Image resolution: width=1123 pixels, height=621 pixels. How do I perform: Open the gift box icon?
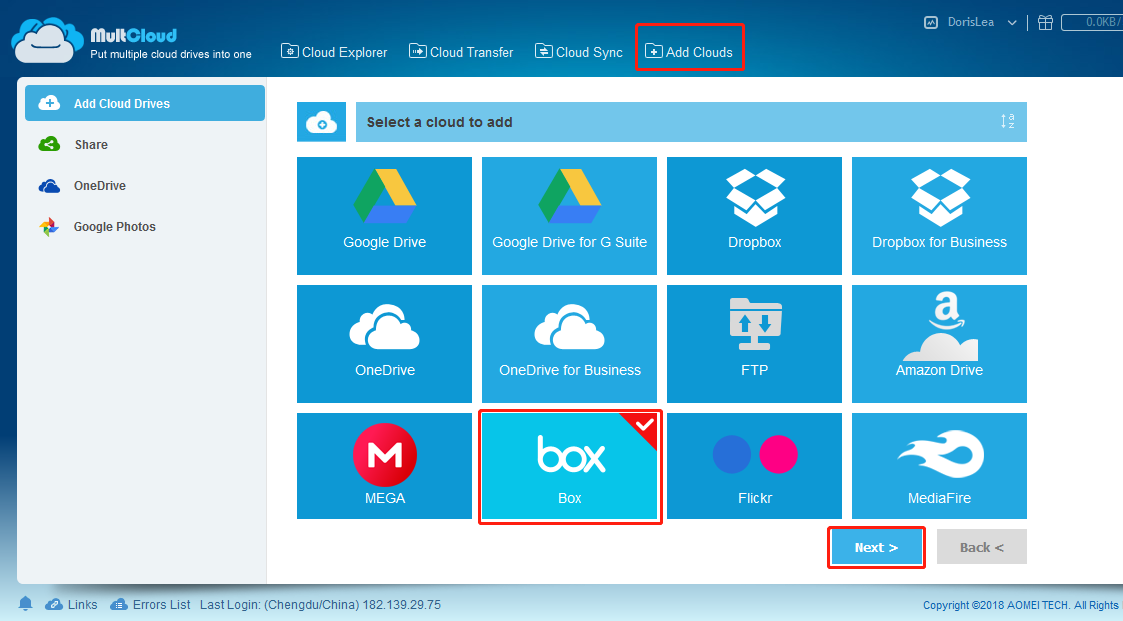1045,22
